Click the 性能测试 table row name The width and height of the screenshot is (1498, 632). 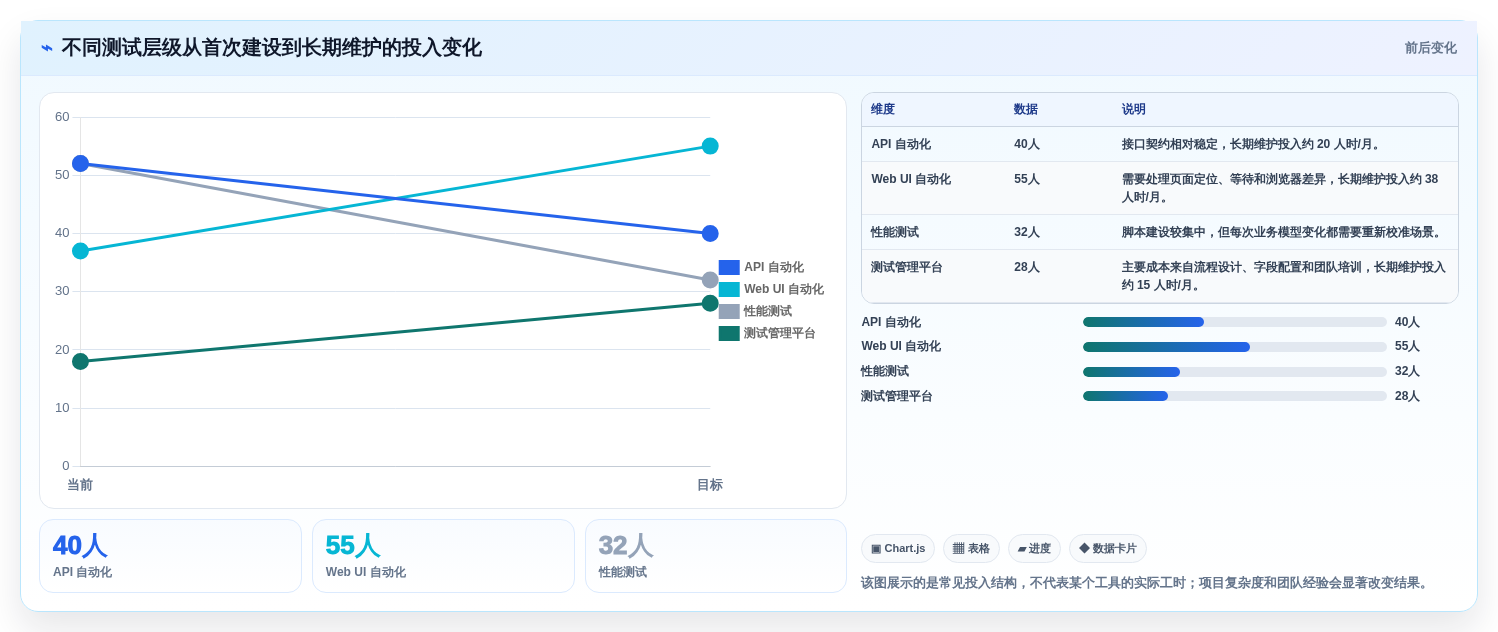(x=895, y=232)
